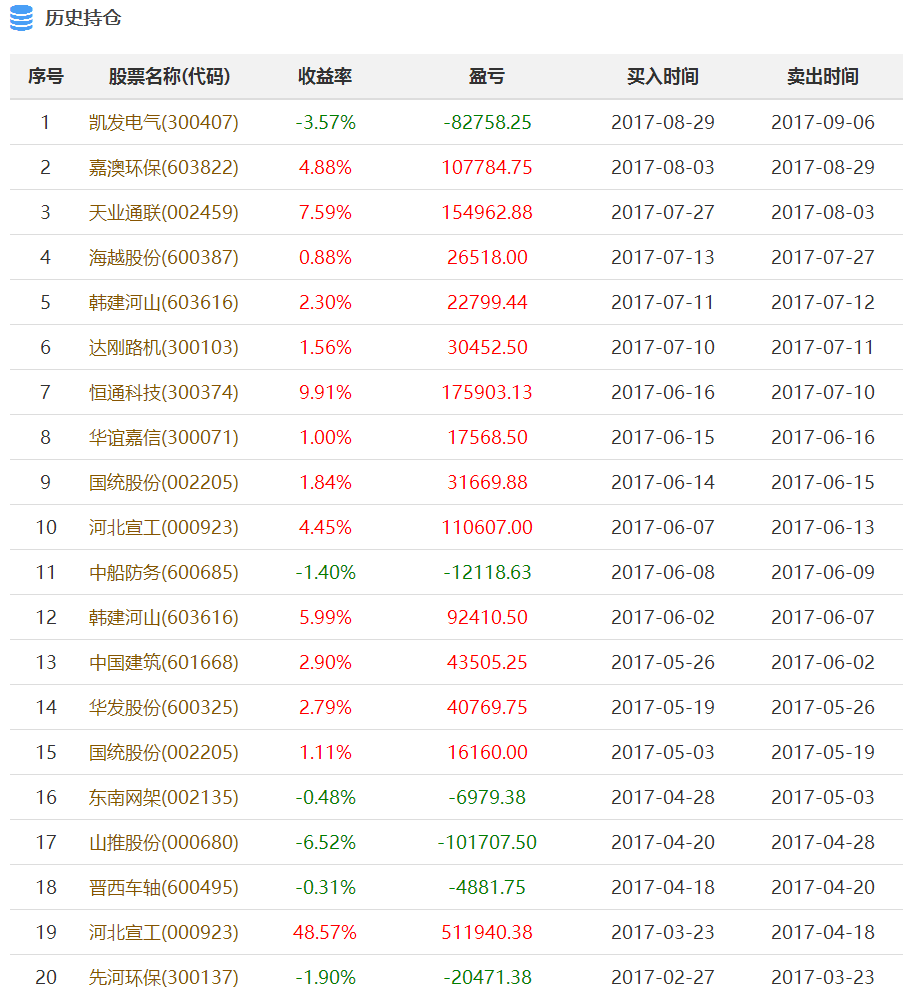The width and height of the screenshot is (905, 1006).
Task: Click the 卖出时间 column header
Action: [x=823, y=76]
